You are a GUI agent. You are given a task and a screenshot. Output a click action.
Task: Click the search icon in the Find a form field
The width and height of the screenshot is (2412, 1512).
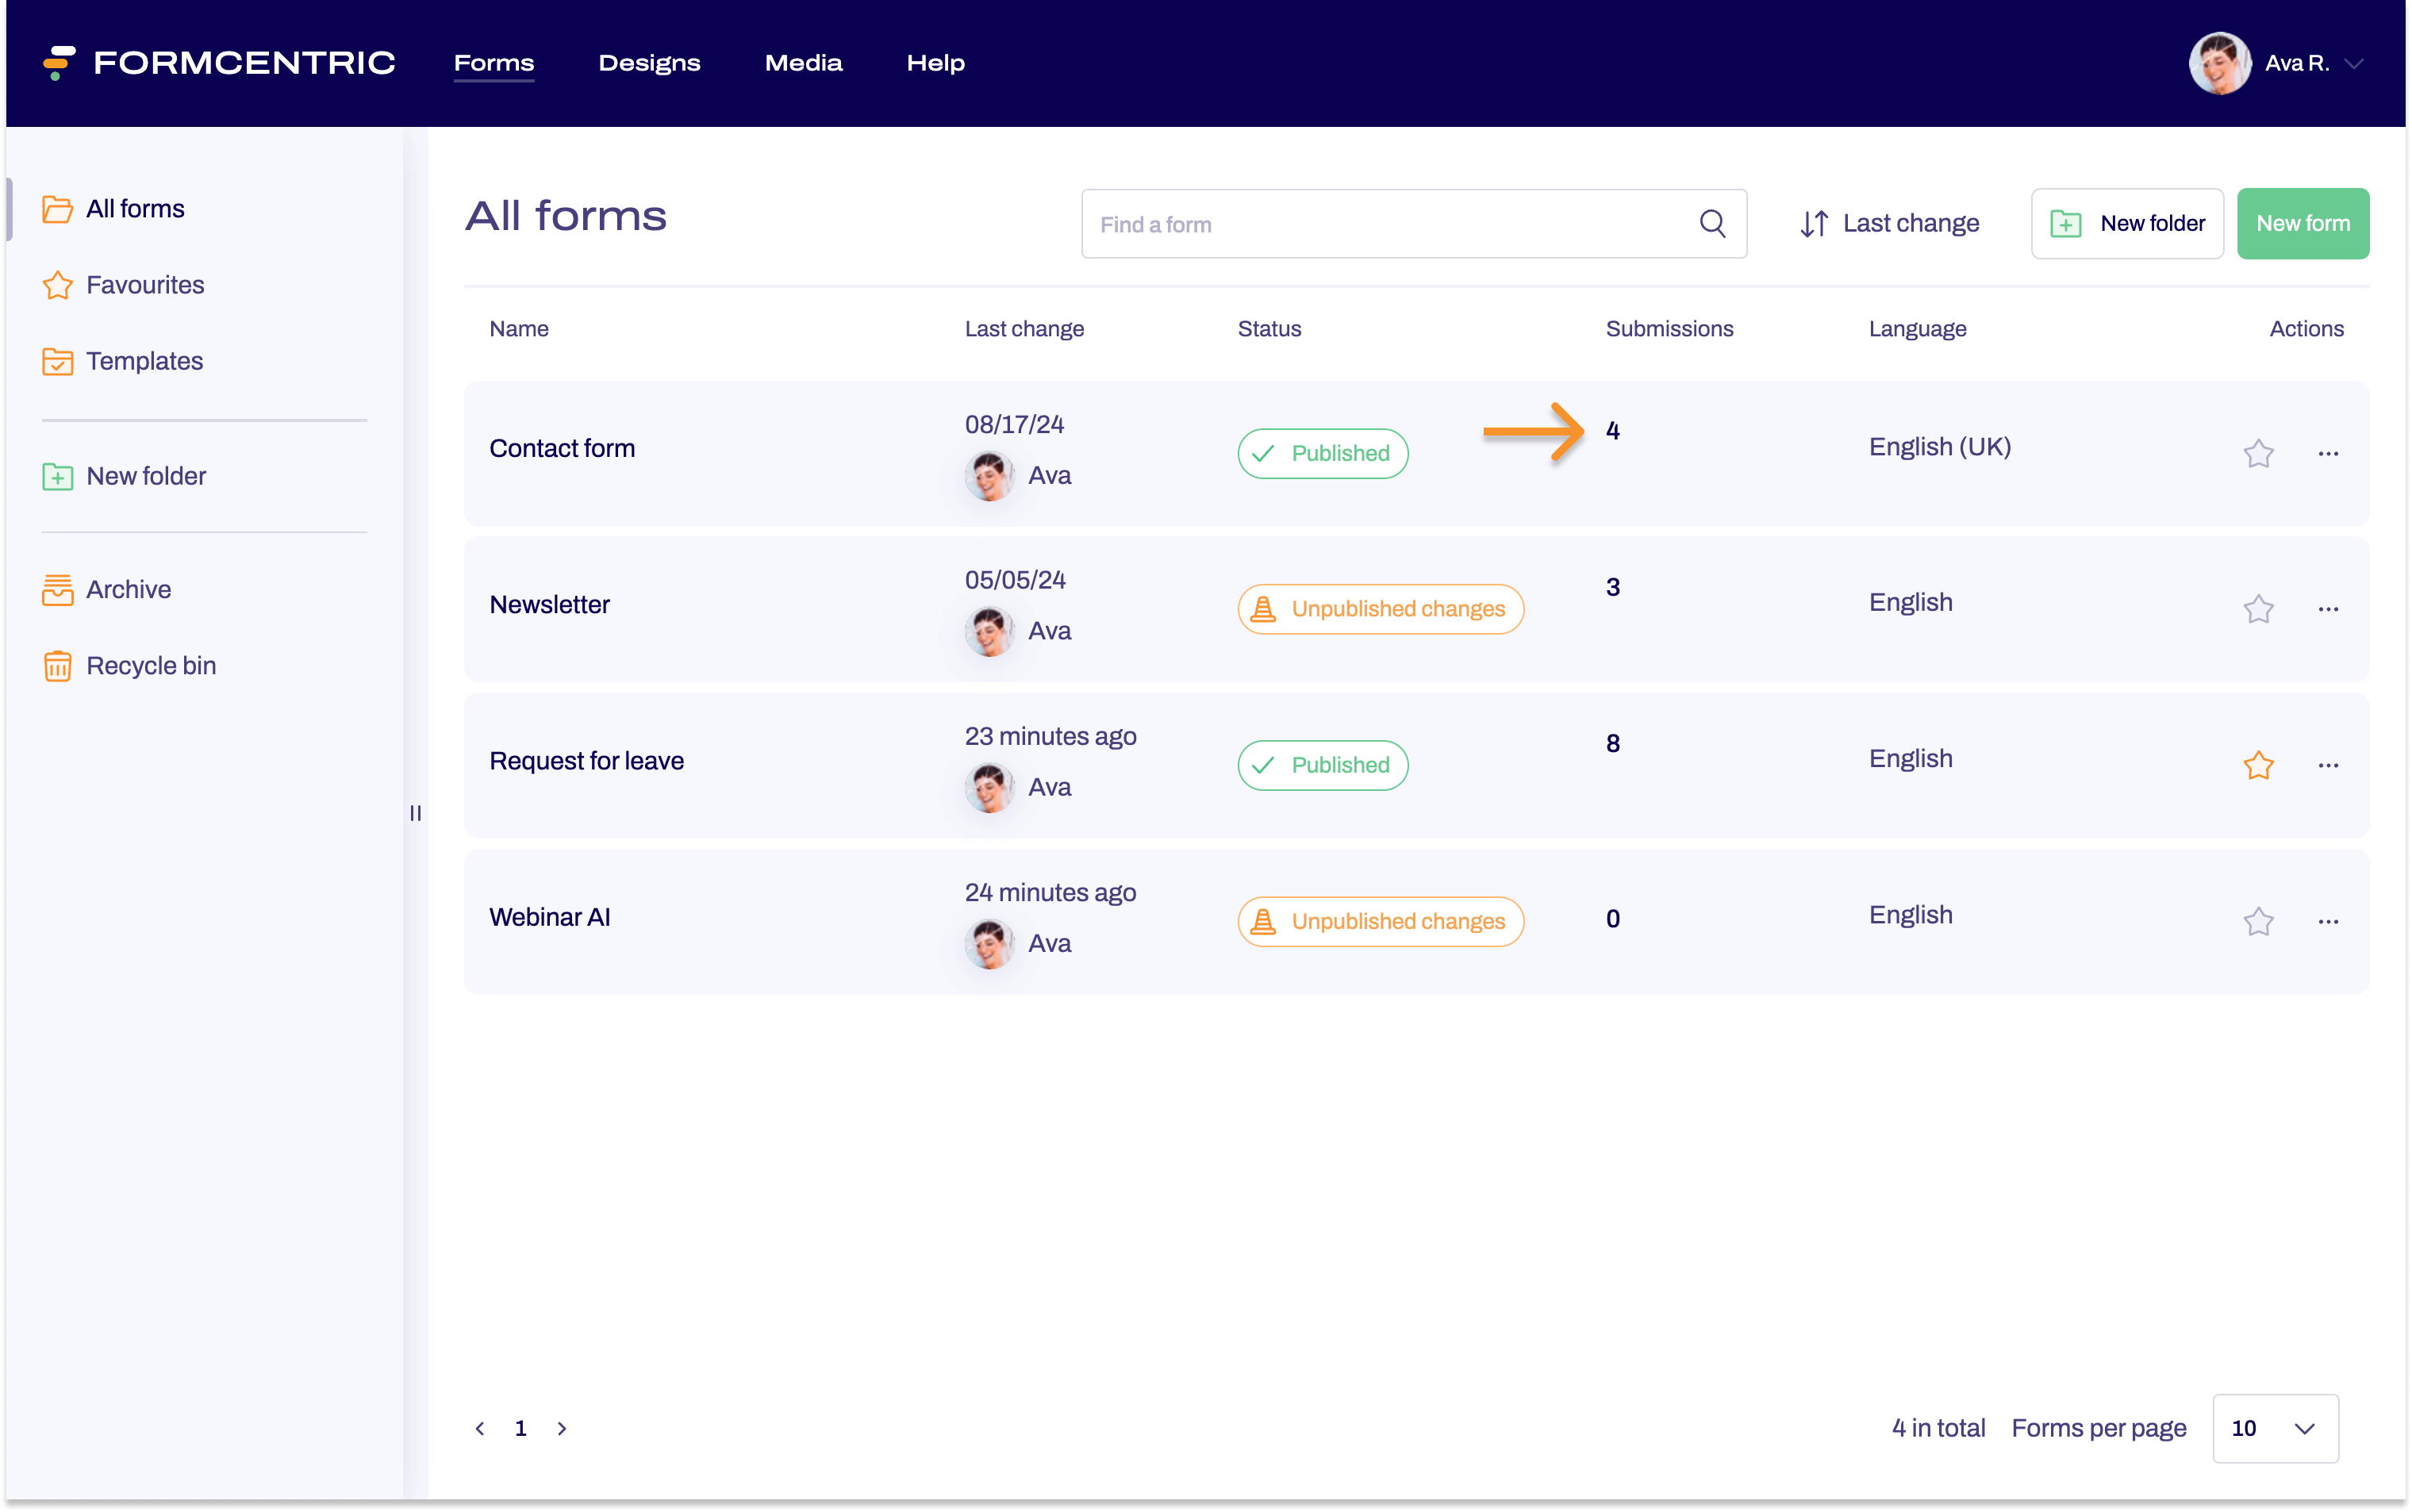click(x=1714, y=223)
